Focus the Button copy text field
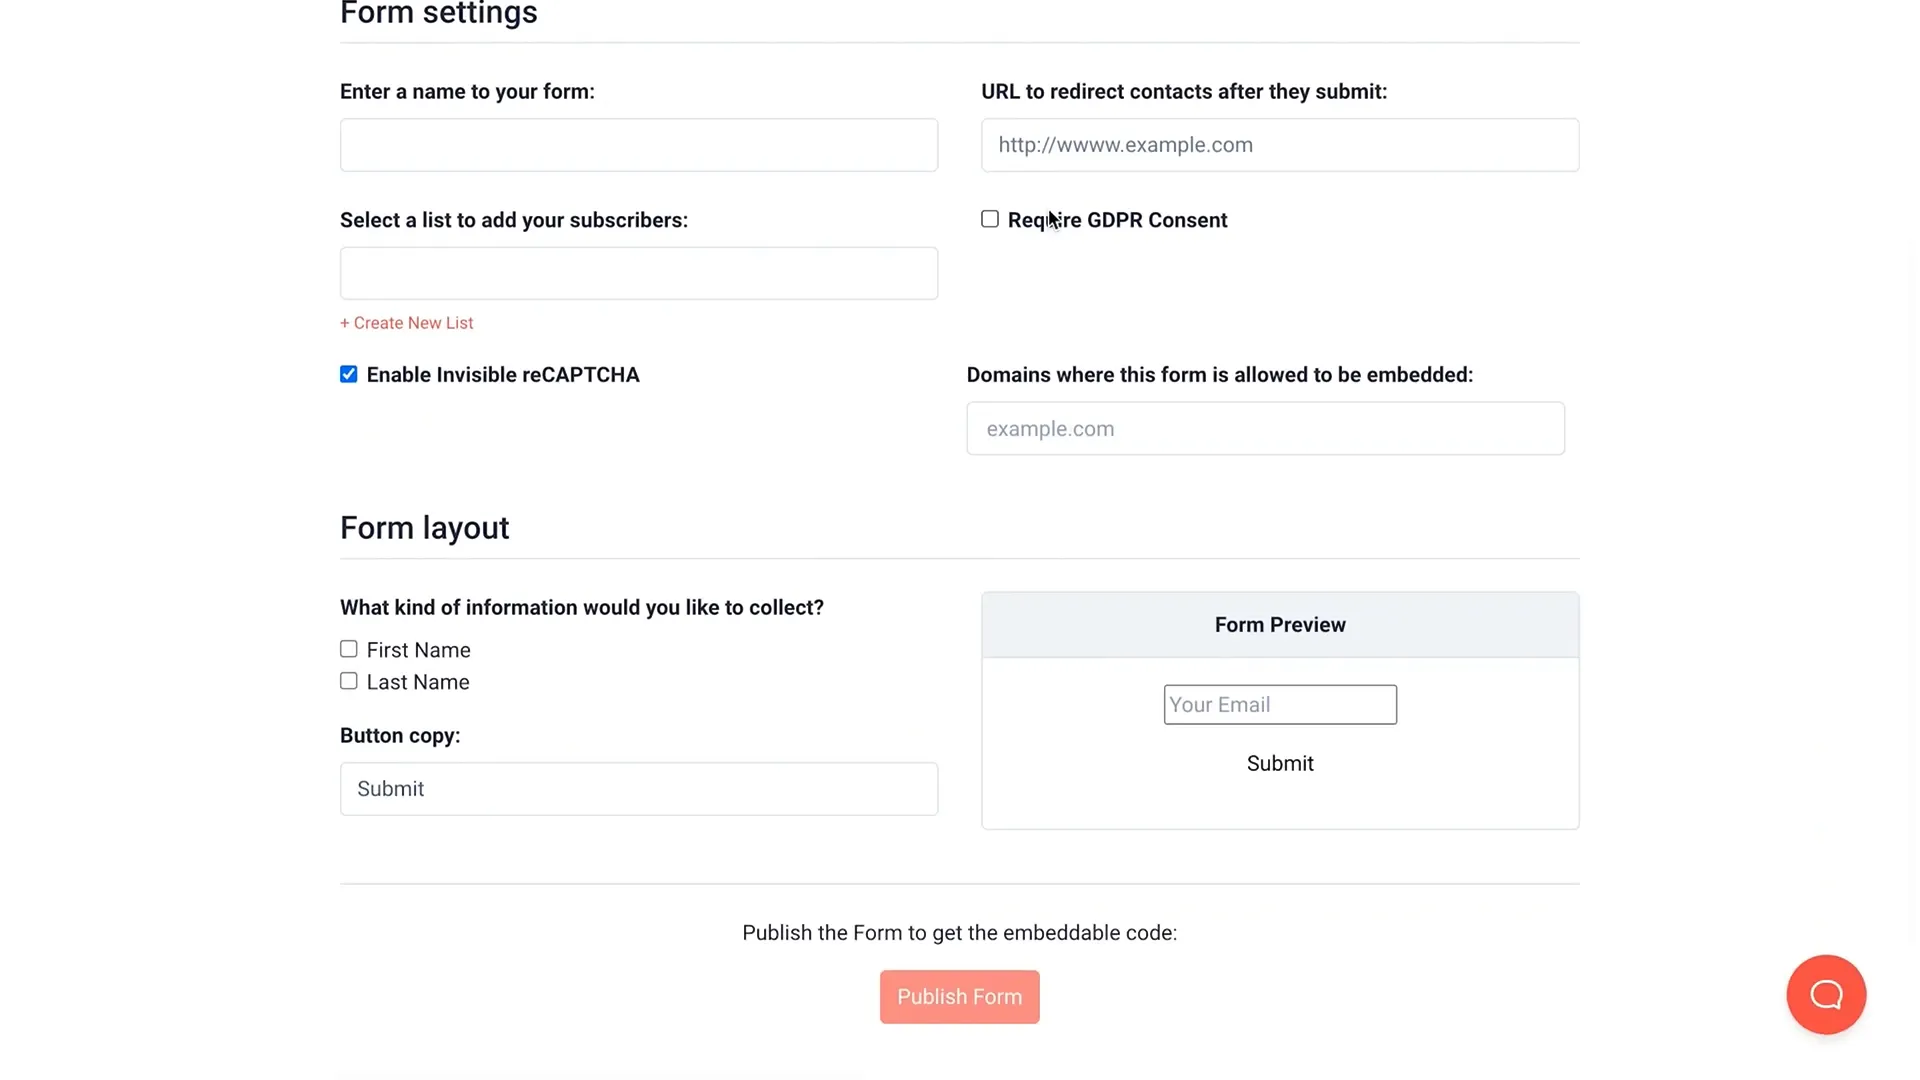 [639, 789]
